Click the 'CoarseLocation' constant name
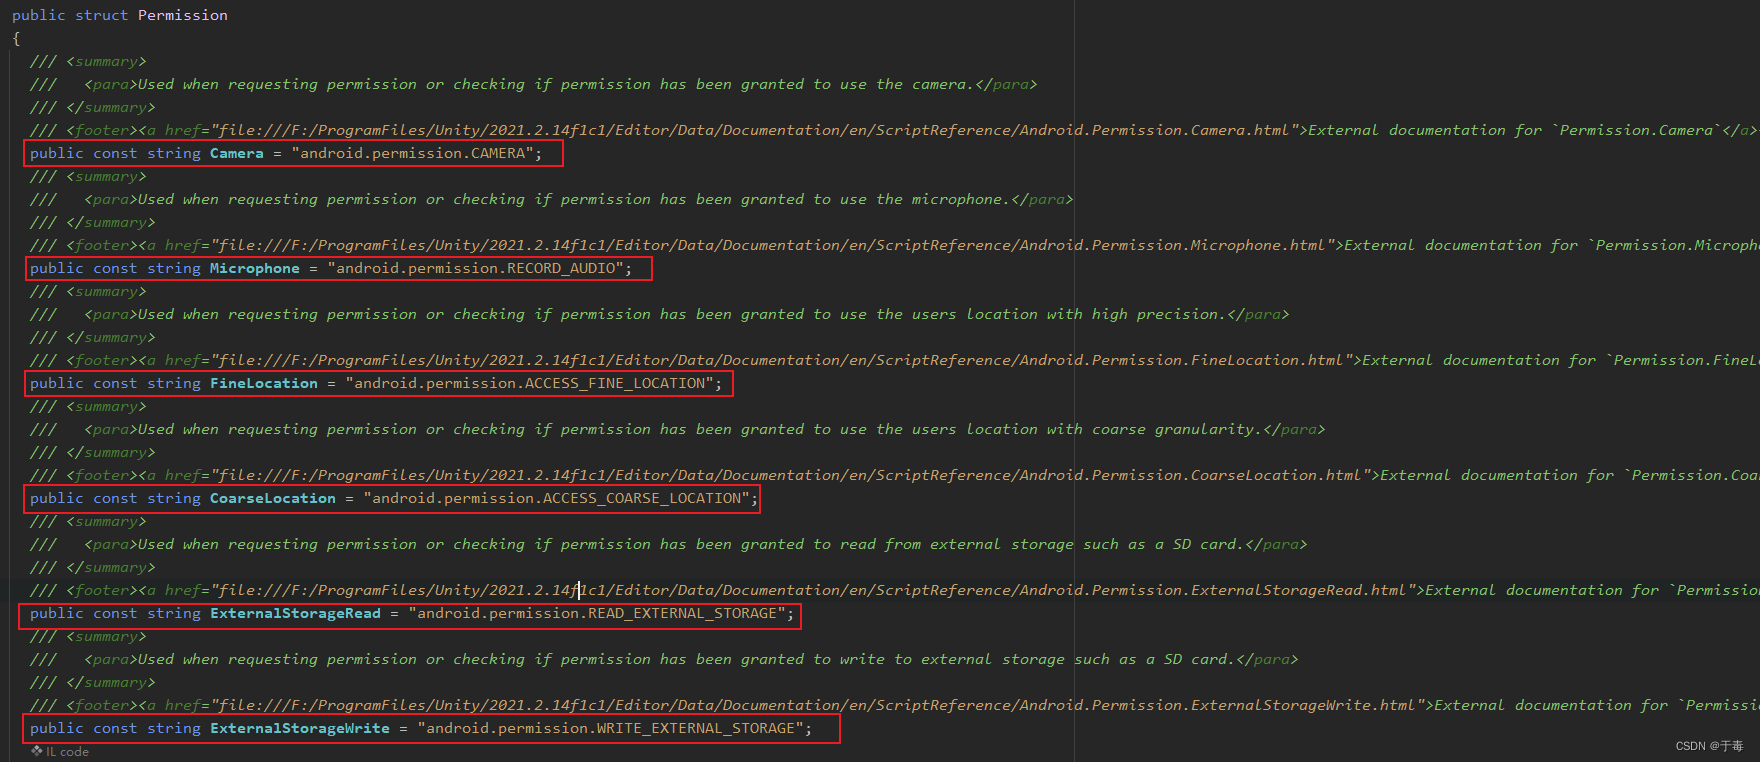1760x762 pixels. [273, 498]
